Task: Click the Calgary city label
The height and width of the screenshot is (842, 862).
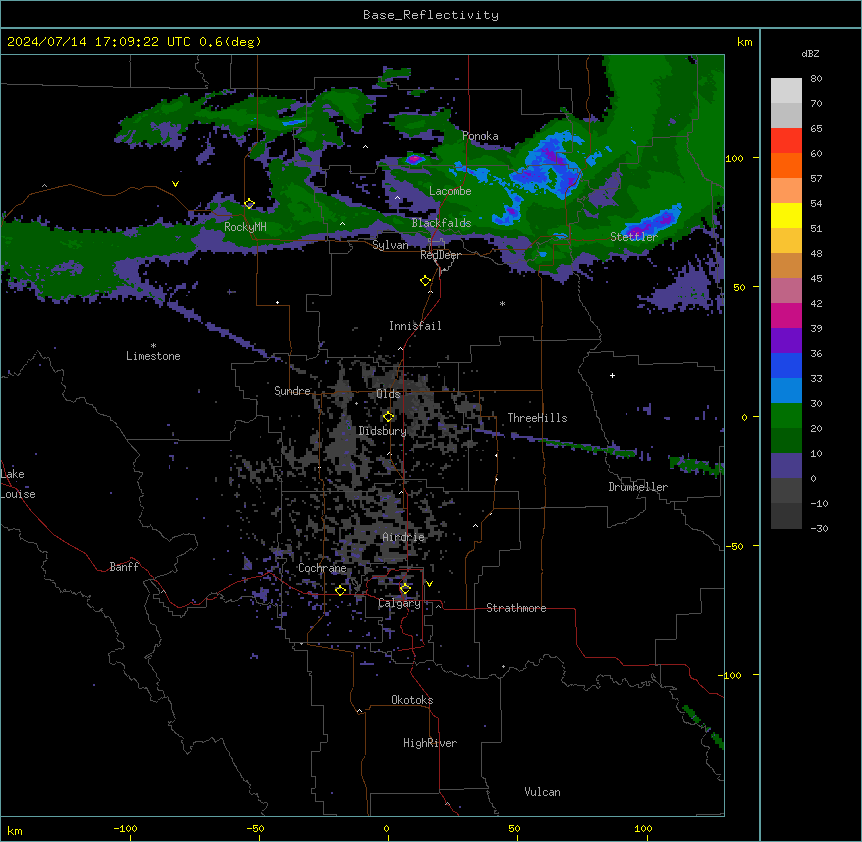Action: point(400,603)
